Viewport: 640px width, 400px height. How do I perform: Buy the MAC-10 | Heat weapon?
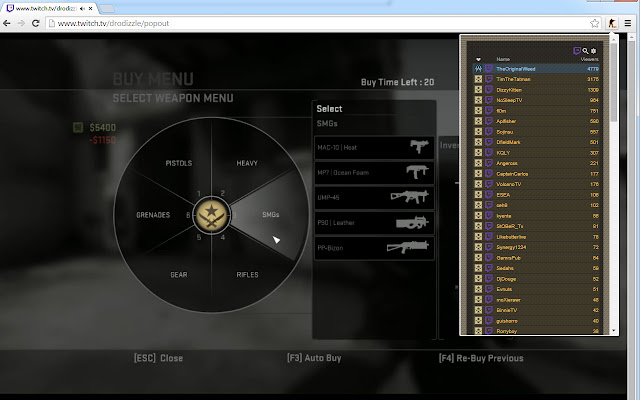point(374,147)
